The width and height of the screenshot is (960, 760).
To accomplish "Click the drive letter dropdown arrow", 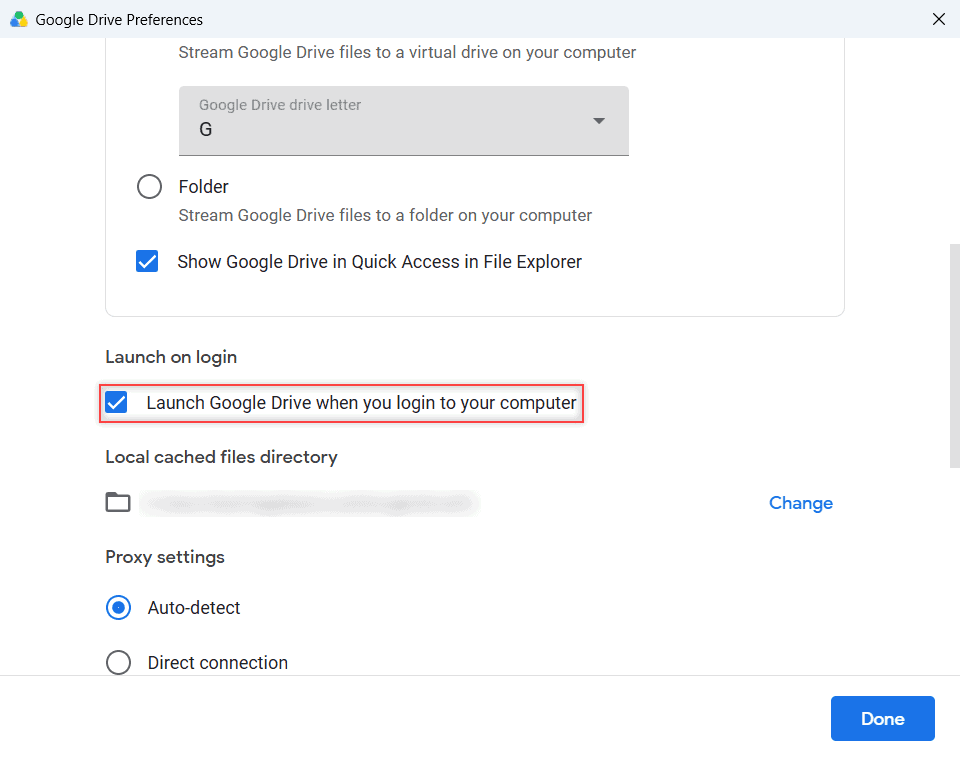I will pos(599,121).
